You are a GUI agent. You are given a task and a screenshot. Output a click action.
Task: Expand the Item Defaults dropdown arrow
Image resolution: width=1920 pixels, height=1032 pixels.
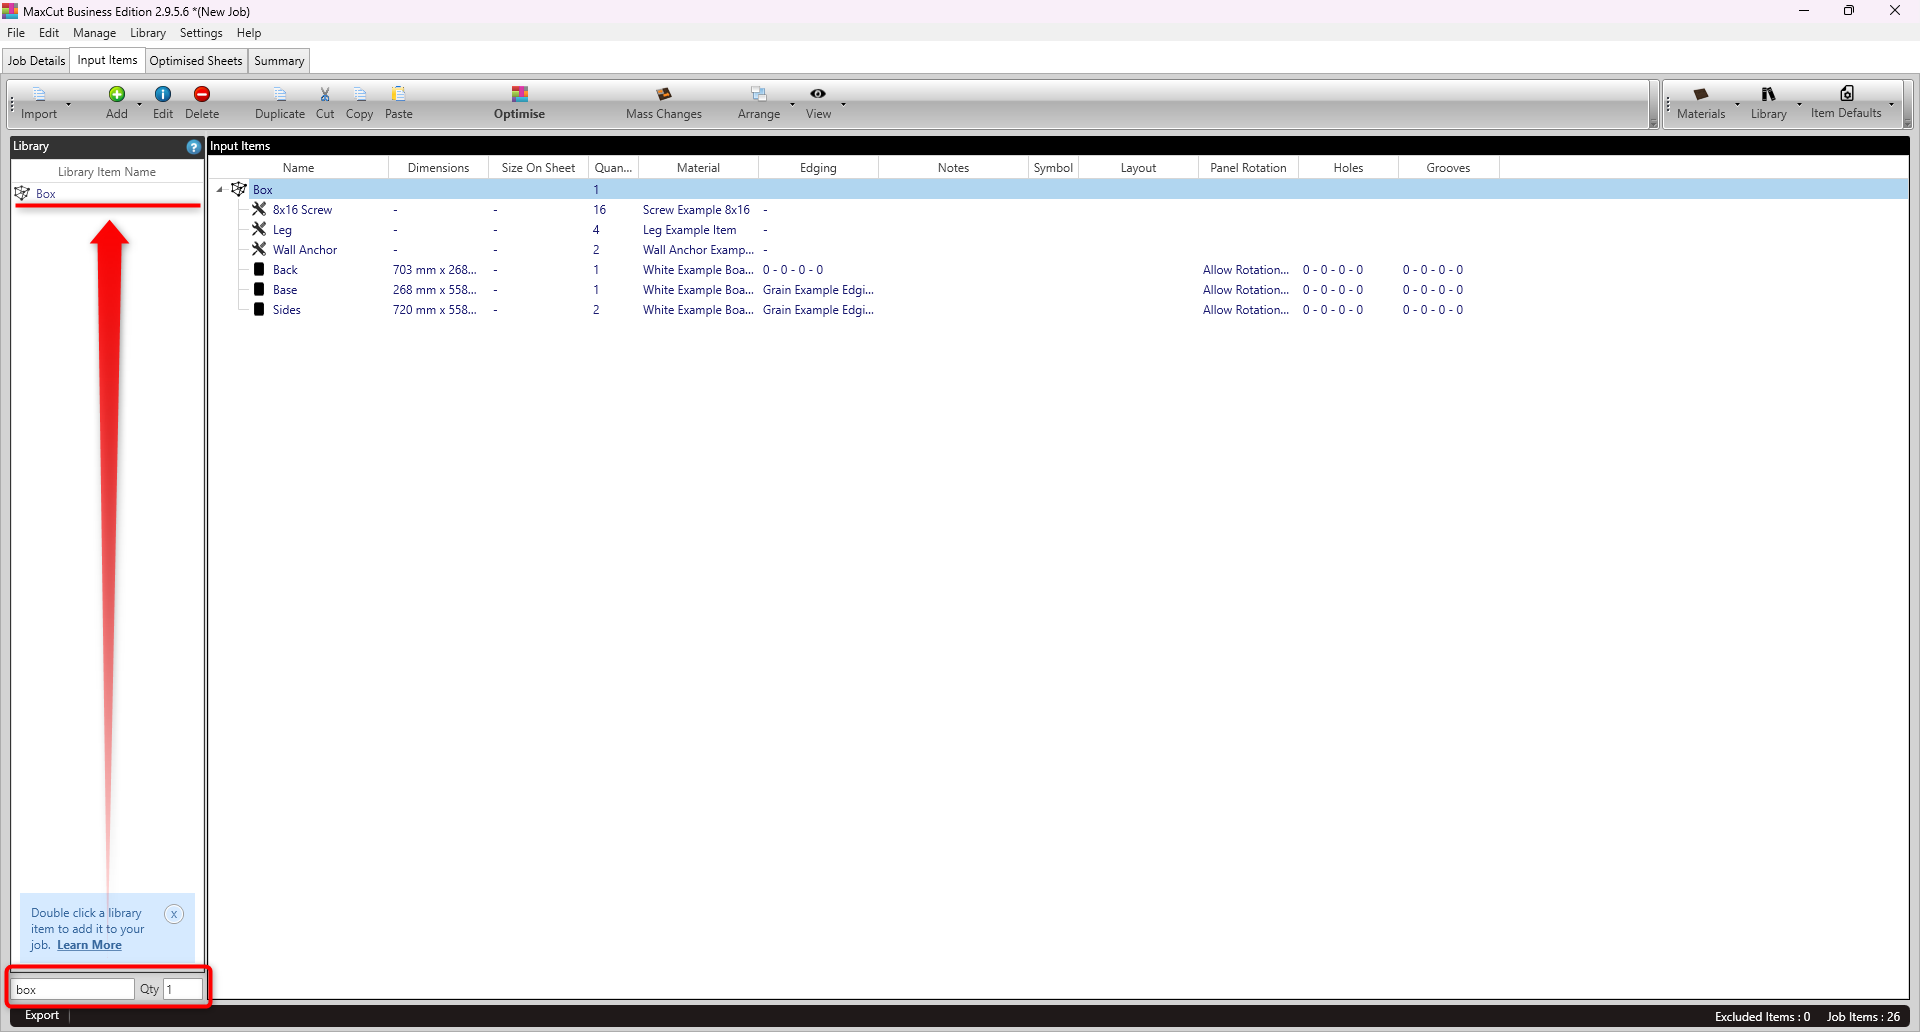(1891, 104)
